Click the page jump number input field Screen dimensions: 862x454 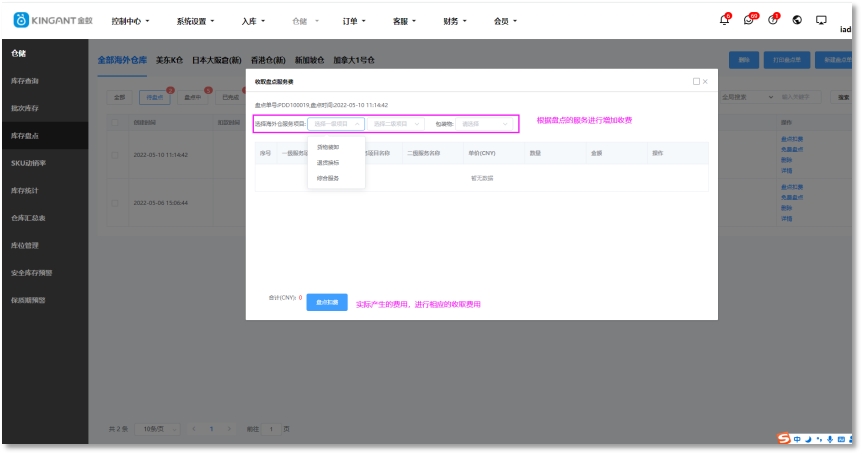coord(270,428)
